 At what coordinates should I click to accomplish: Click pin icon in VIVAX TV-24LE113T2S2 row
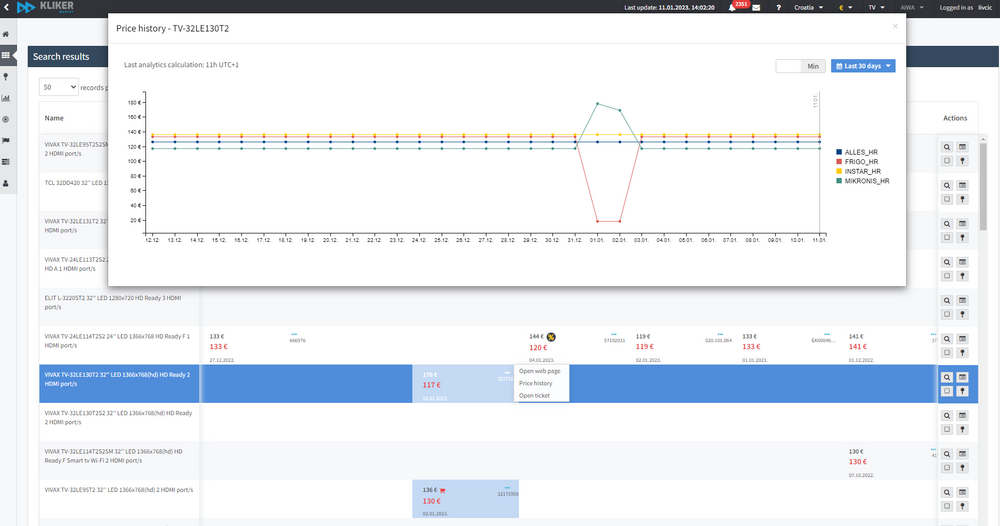962,276
